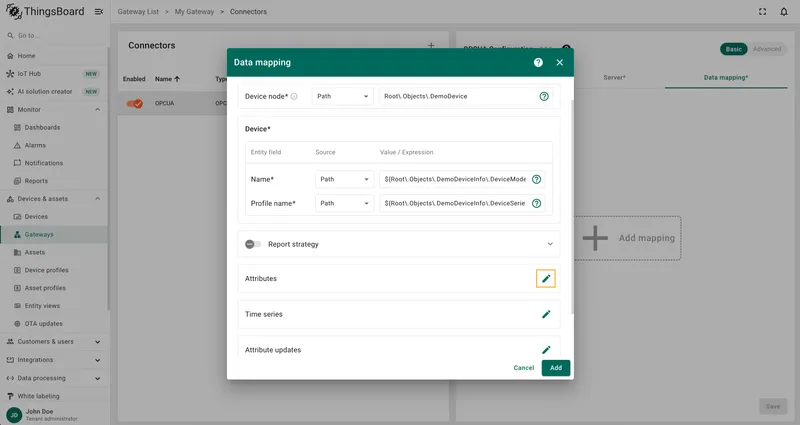The height and width of the screenshot is (425, 800).
Task: Open the Name source dropdown
Action: tap(344, 179)
